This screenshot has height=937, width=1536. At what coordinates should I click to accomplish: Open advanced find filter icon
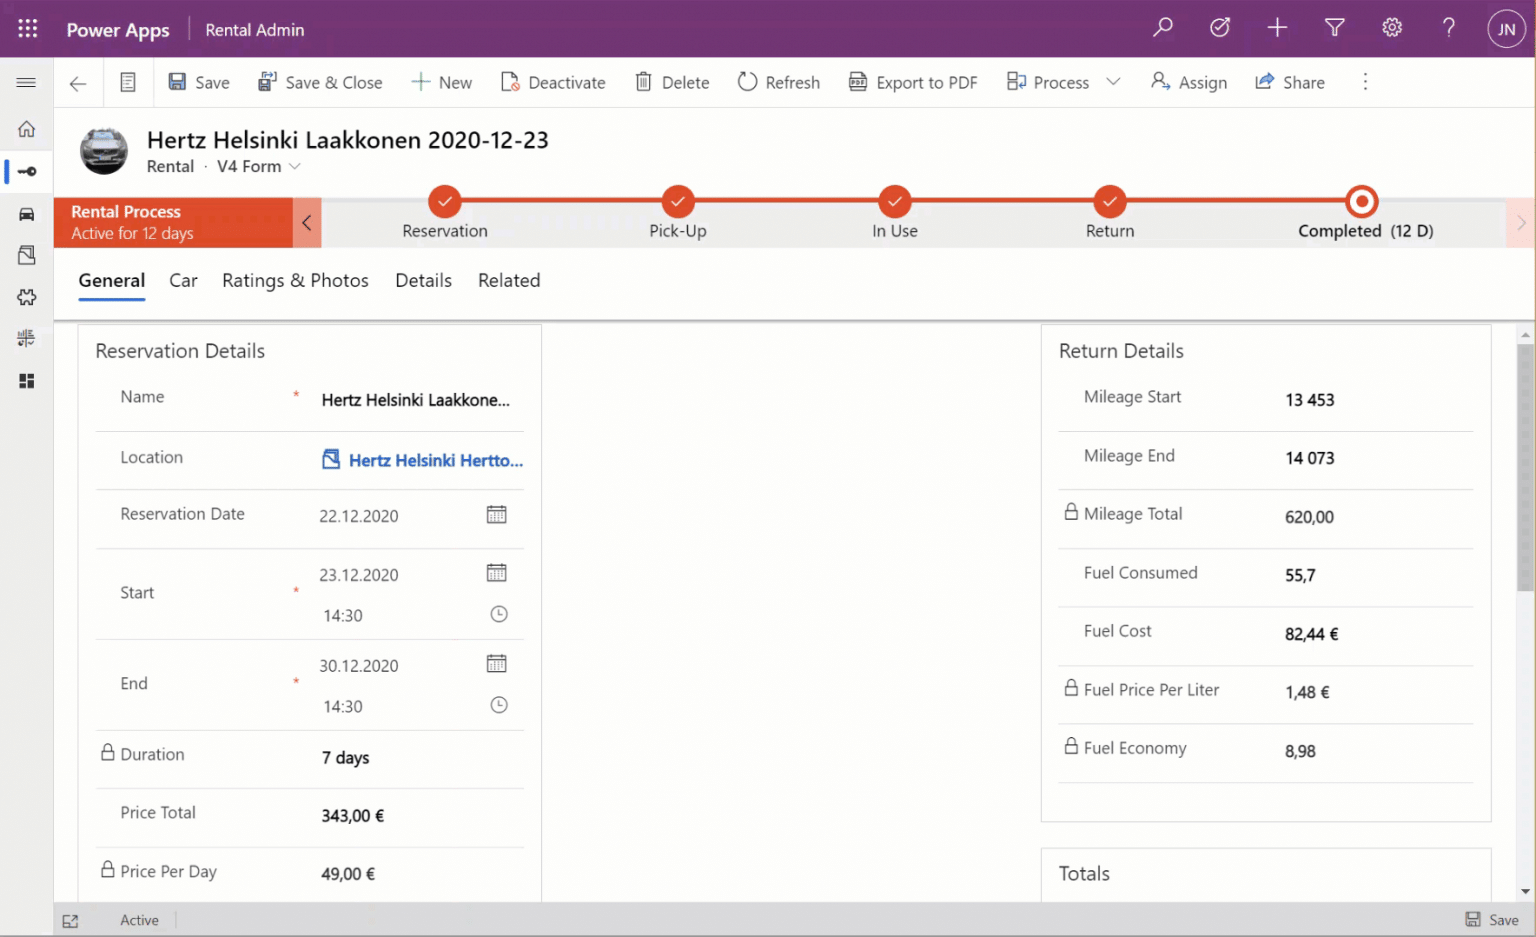pyautogui.click(x=1334, y=28)
